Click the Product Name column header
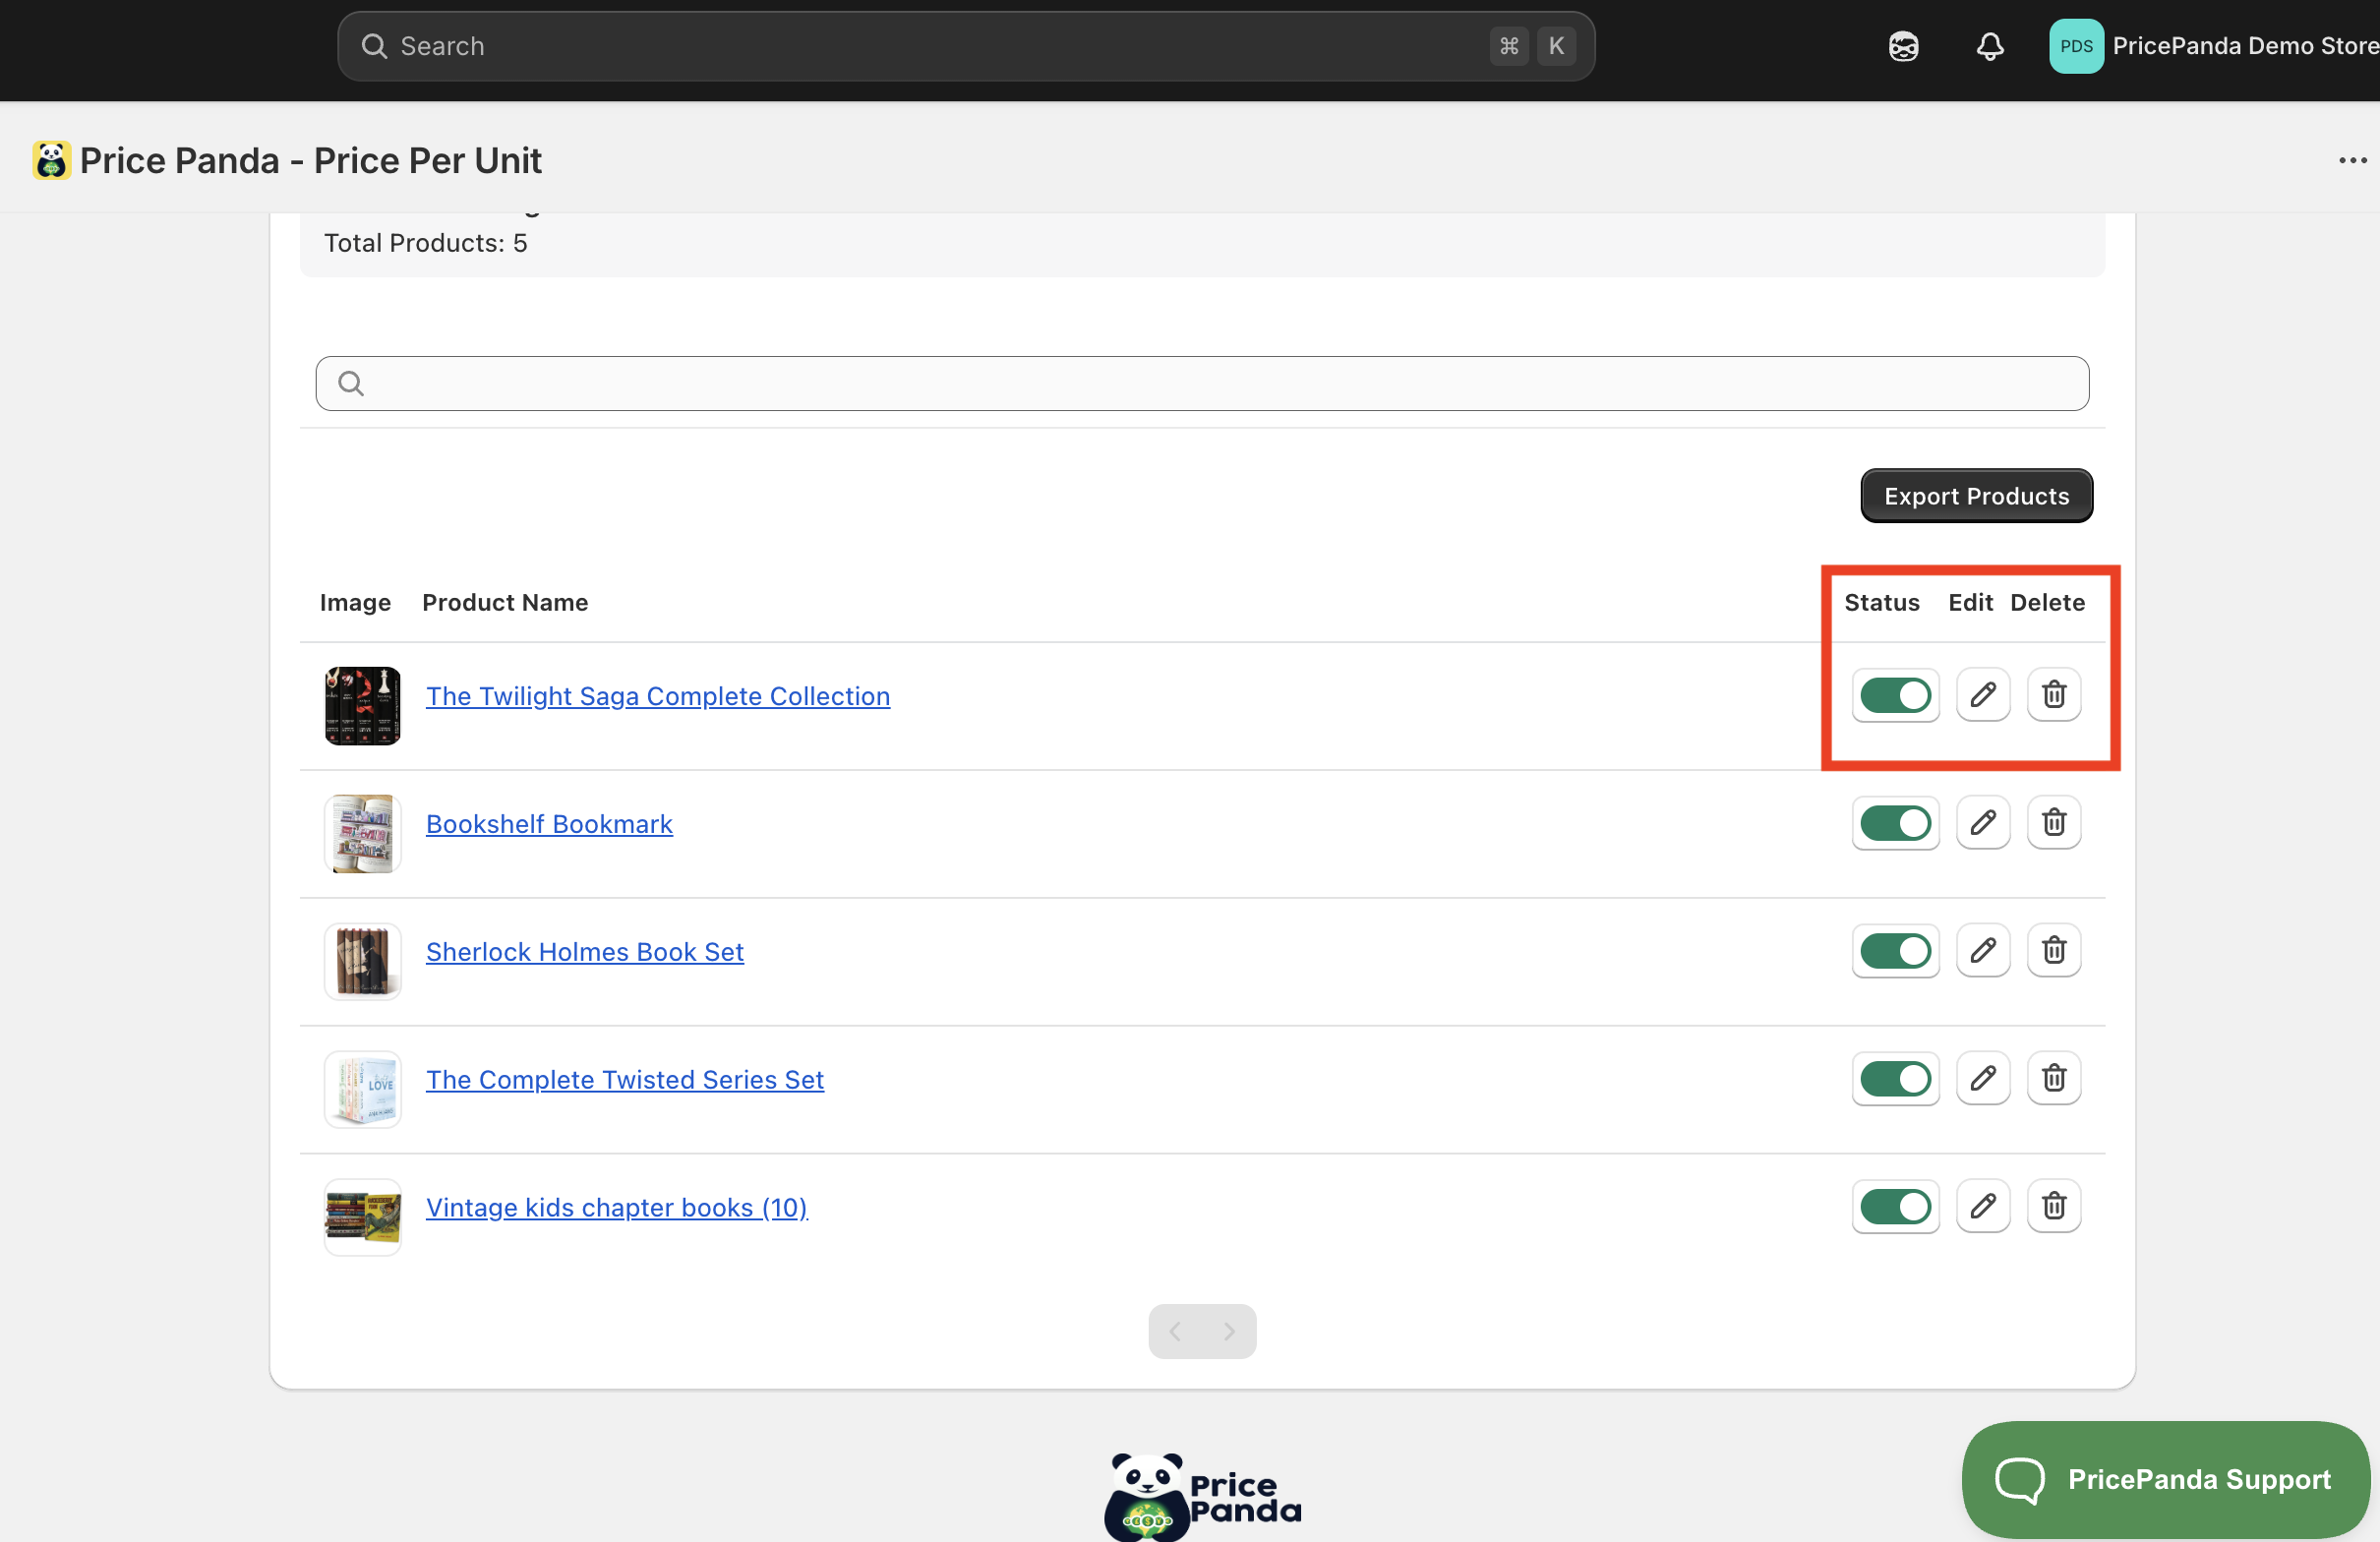 pos(505,602)
